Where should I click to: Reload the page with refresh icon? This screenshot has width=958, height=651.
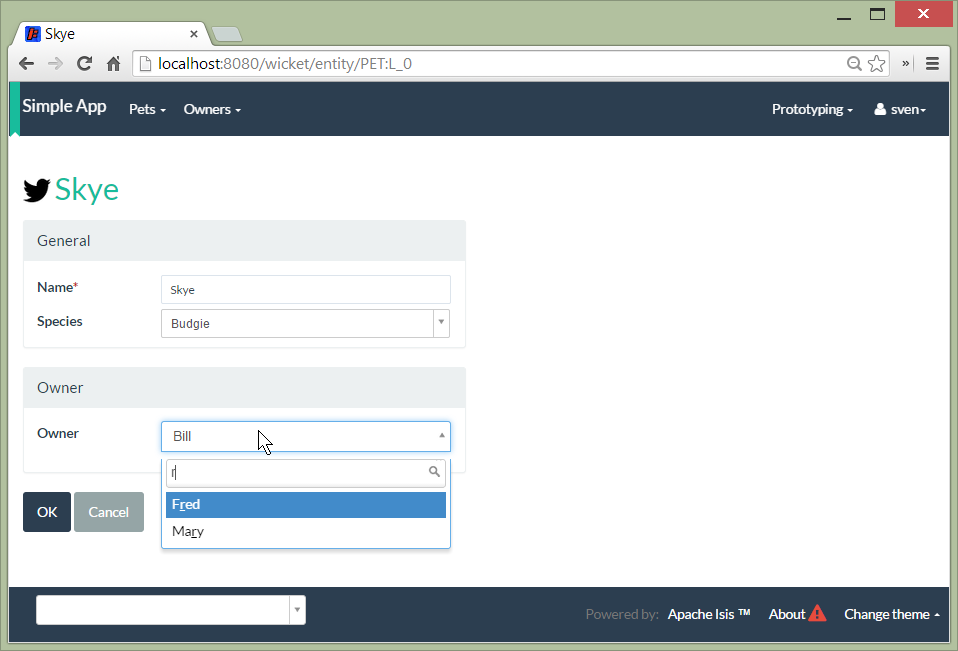(x=84, y=63)
